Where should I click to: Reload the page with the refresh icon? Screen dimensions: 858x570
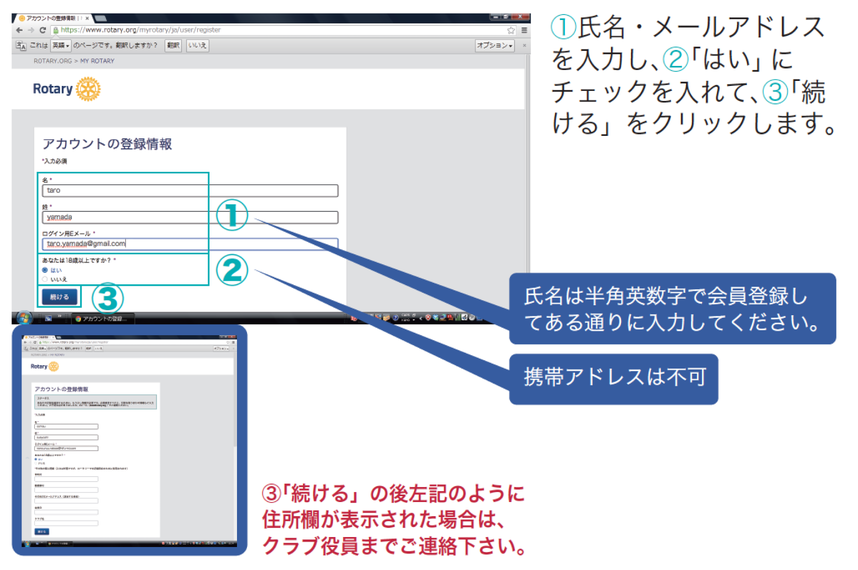pos(43,31)
